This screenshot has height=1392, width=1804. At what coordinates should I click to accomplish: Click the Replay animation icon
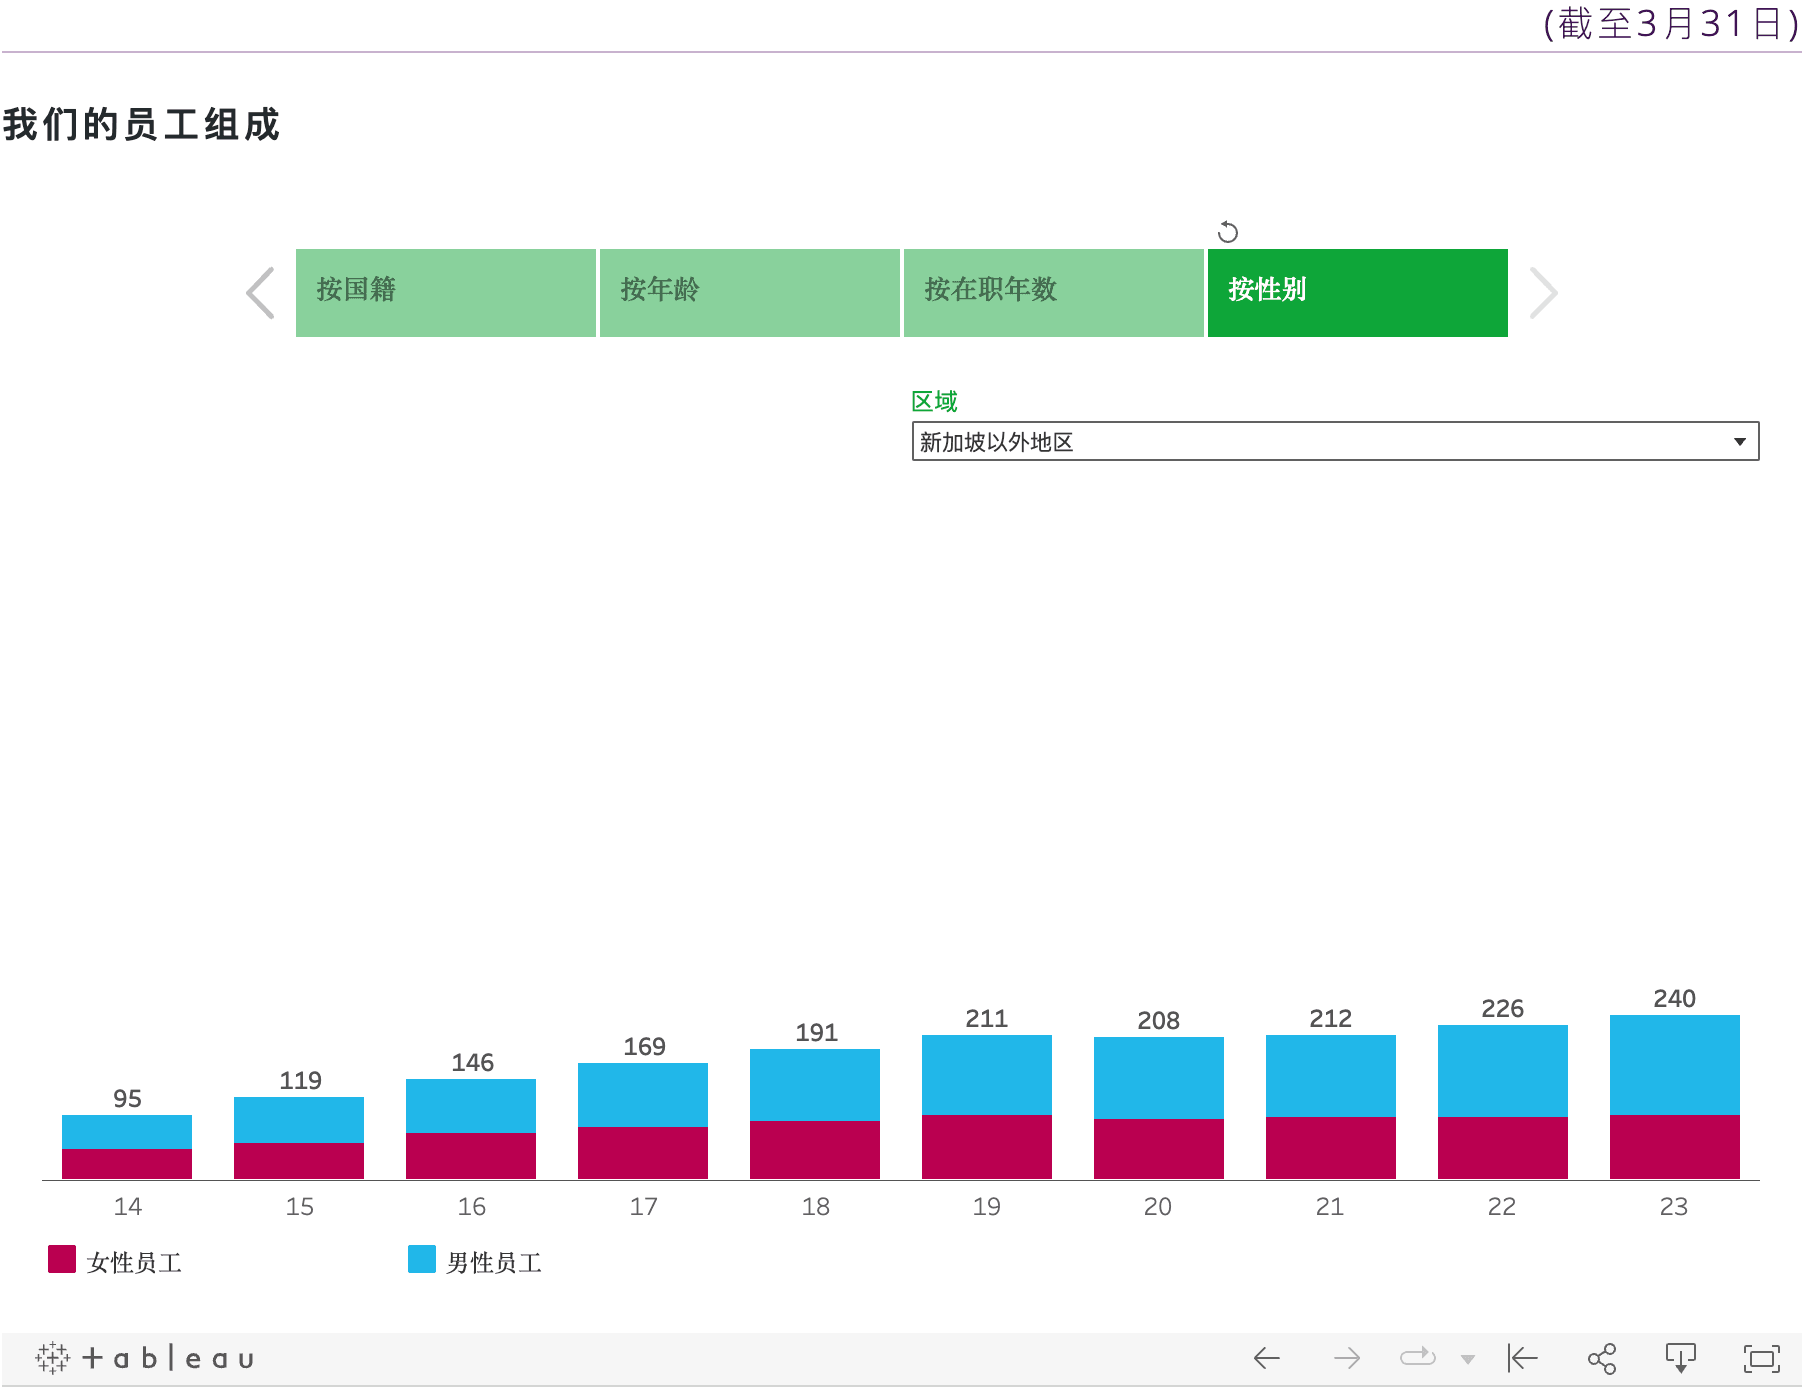[1417, 1357]
